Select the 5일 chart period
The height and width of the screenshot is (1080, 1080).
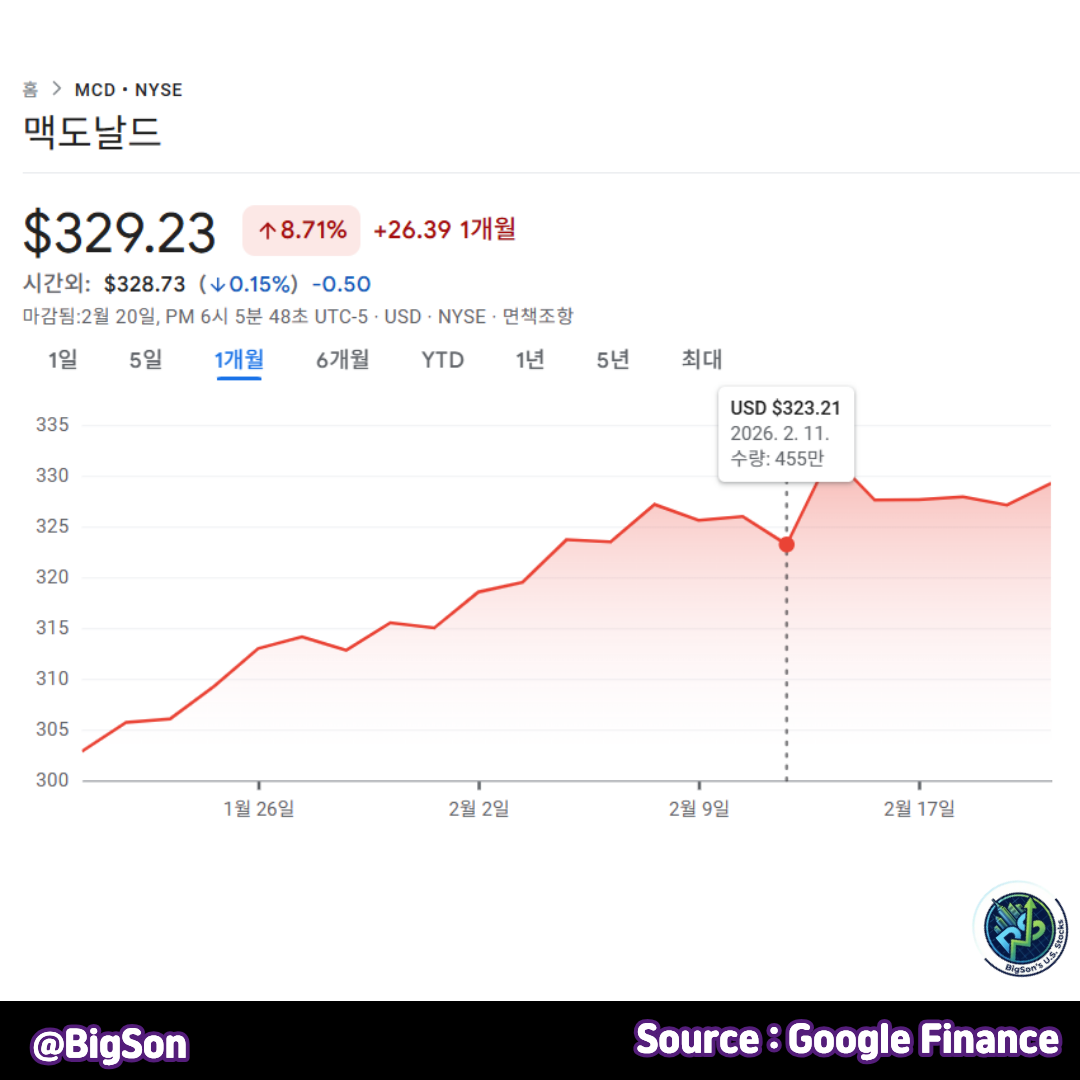pyautogui.click(x=144, y=360)
